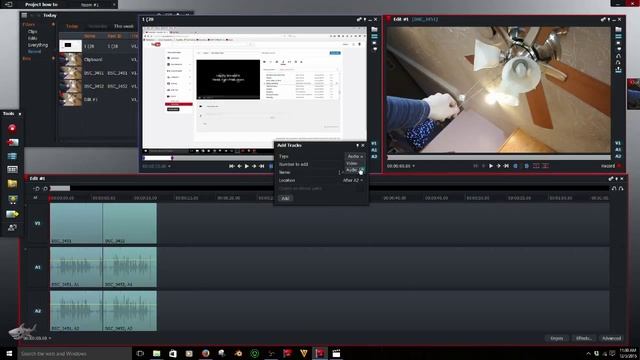
Task: Click undo arrow in Edit #1 viewer side strip
Action: click(618, 56)
